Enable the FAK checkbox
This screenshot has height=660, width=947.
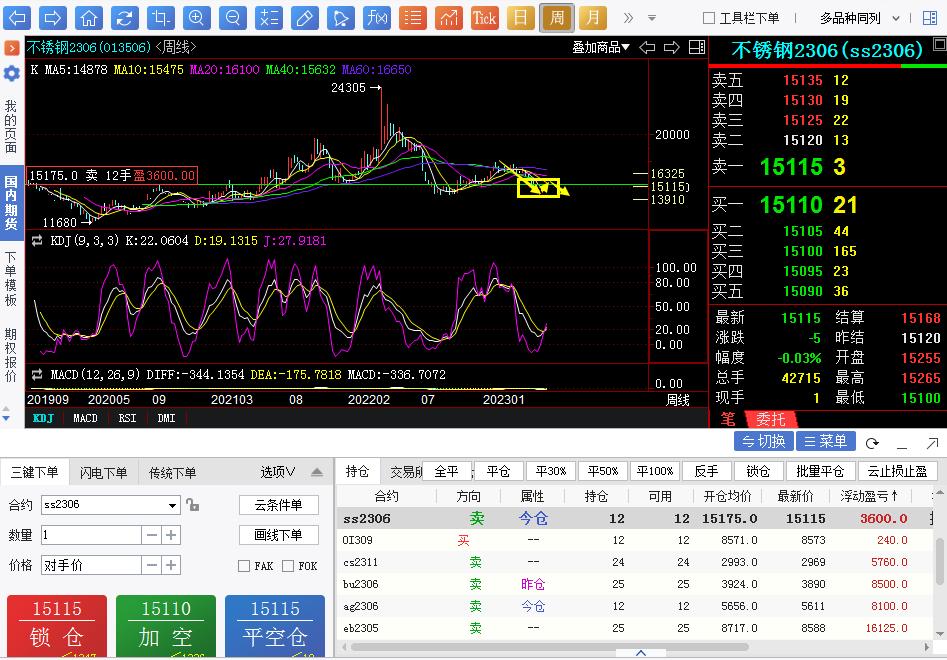(x=244, y=566)
